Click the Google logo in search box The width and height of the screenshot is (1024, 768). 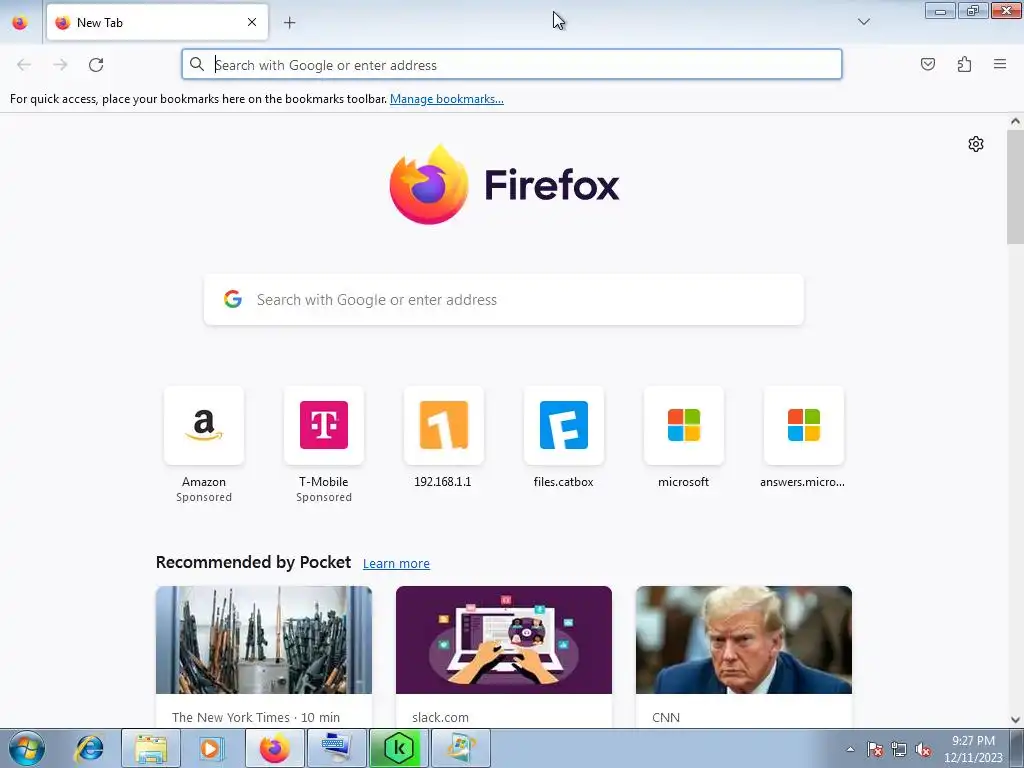click(233, 299)
